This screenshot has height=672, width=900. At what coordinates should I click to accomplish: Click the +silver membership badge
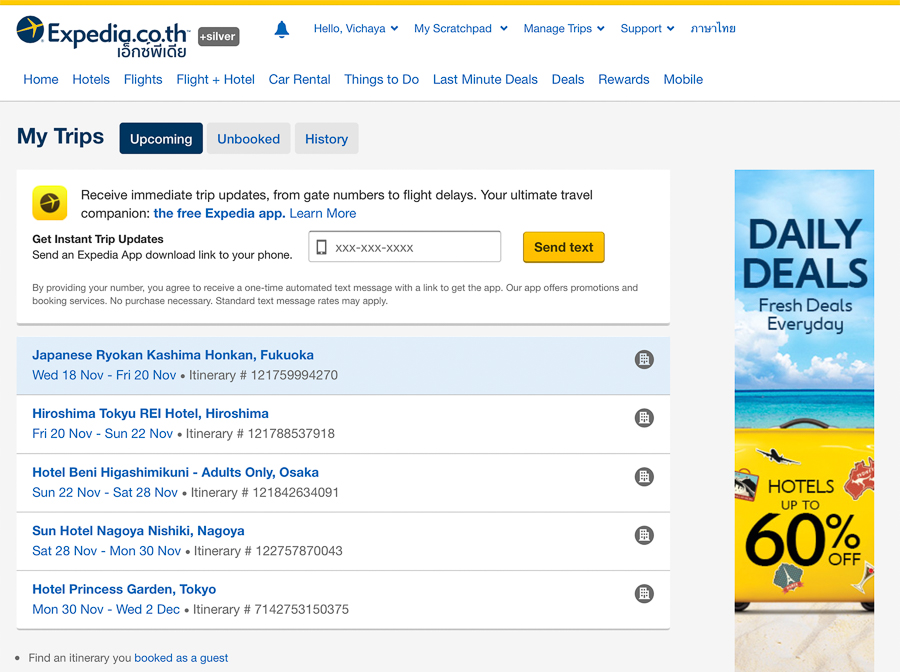click(219, 36)
